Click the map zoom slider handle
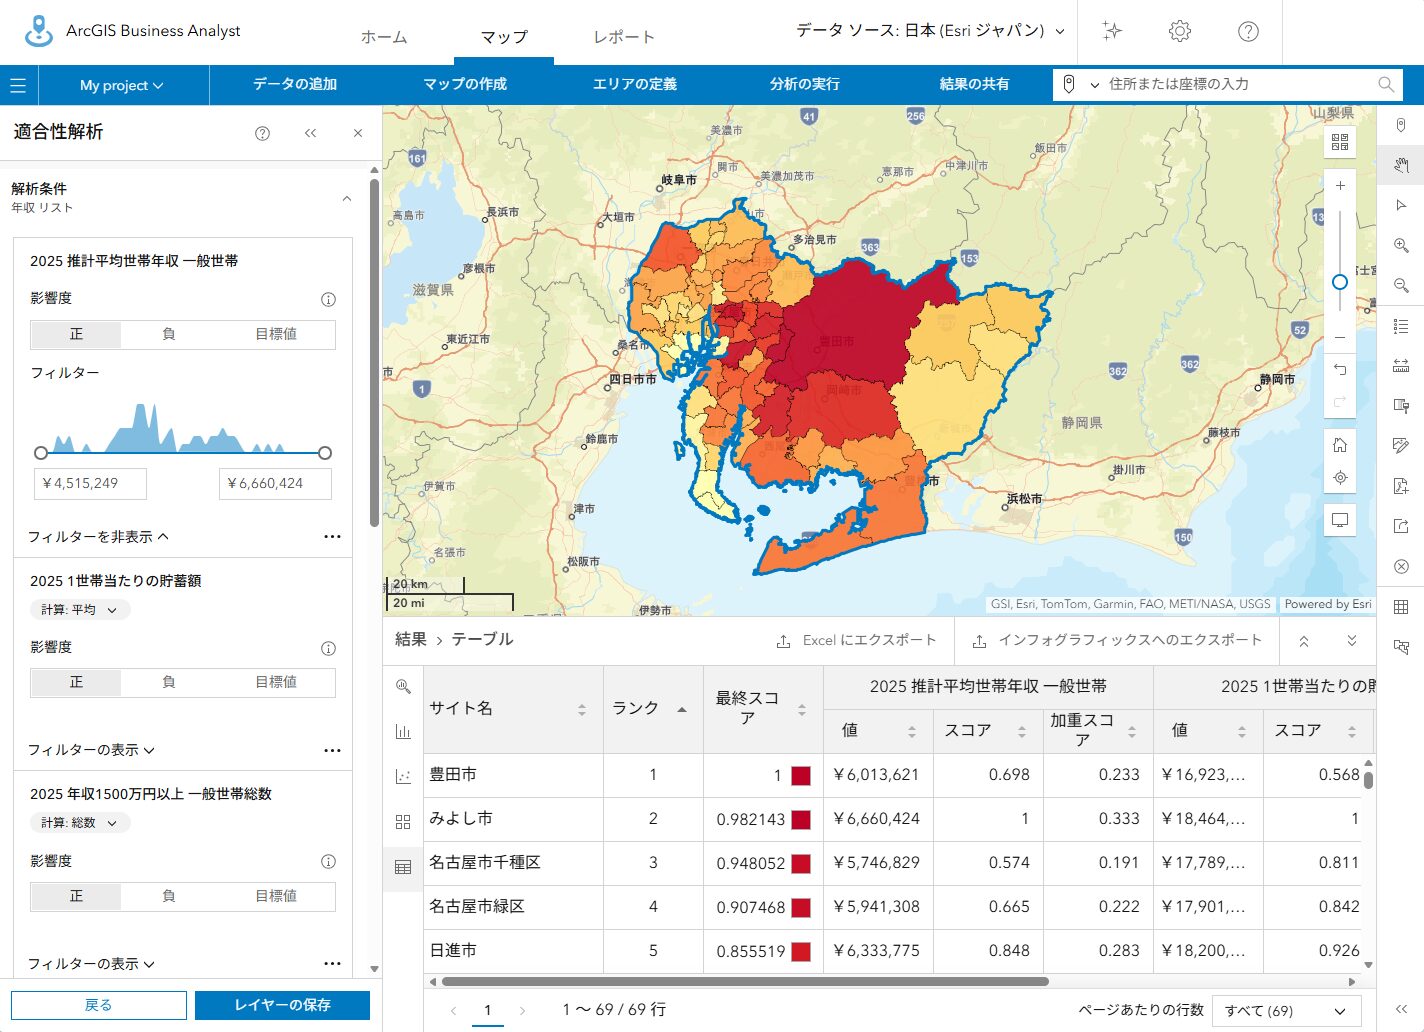1424x1032 pixels. point(1340,282)
